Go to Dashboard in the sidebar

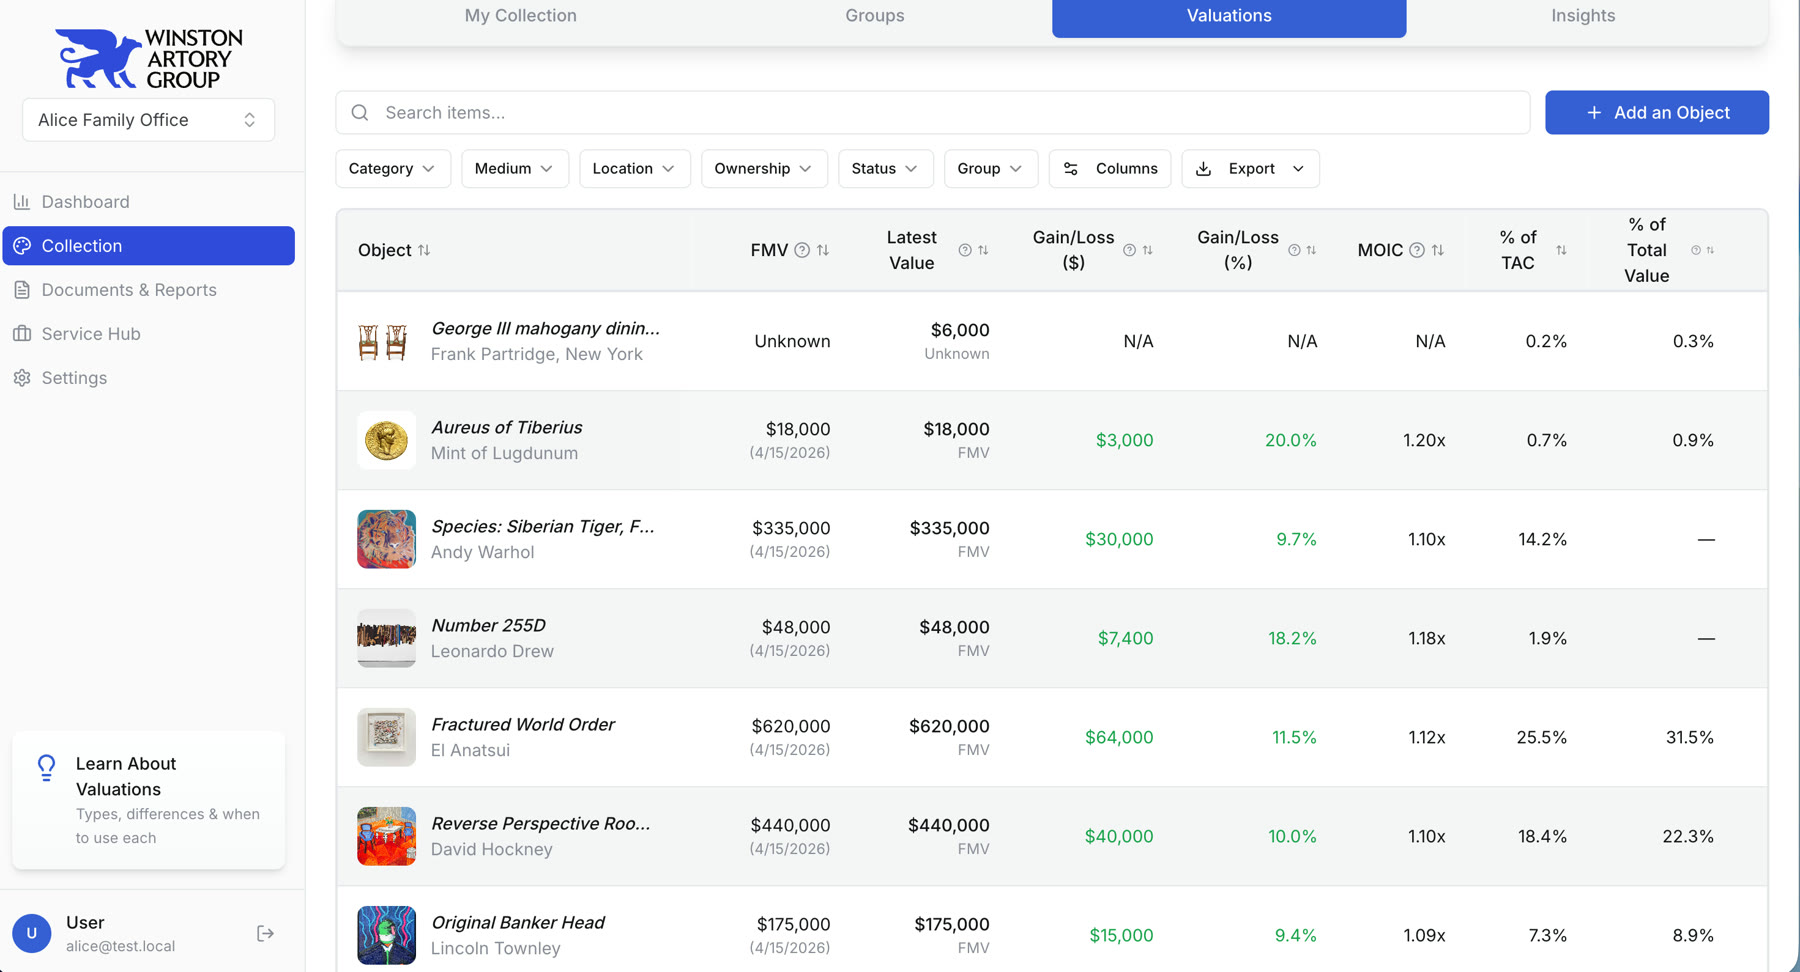[x=148, y=202]
